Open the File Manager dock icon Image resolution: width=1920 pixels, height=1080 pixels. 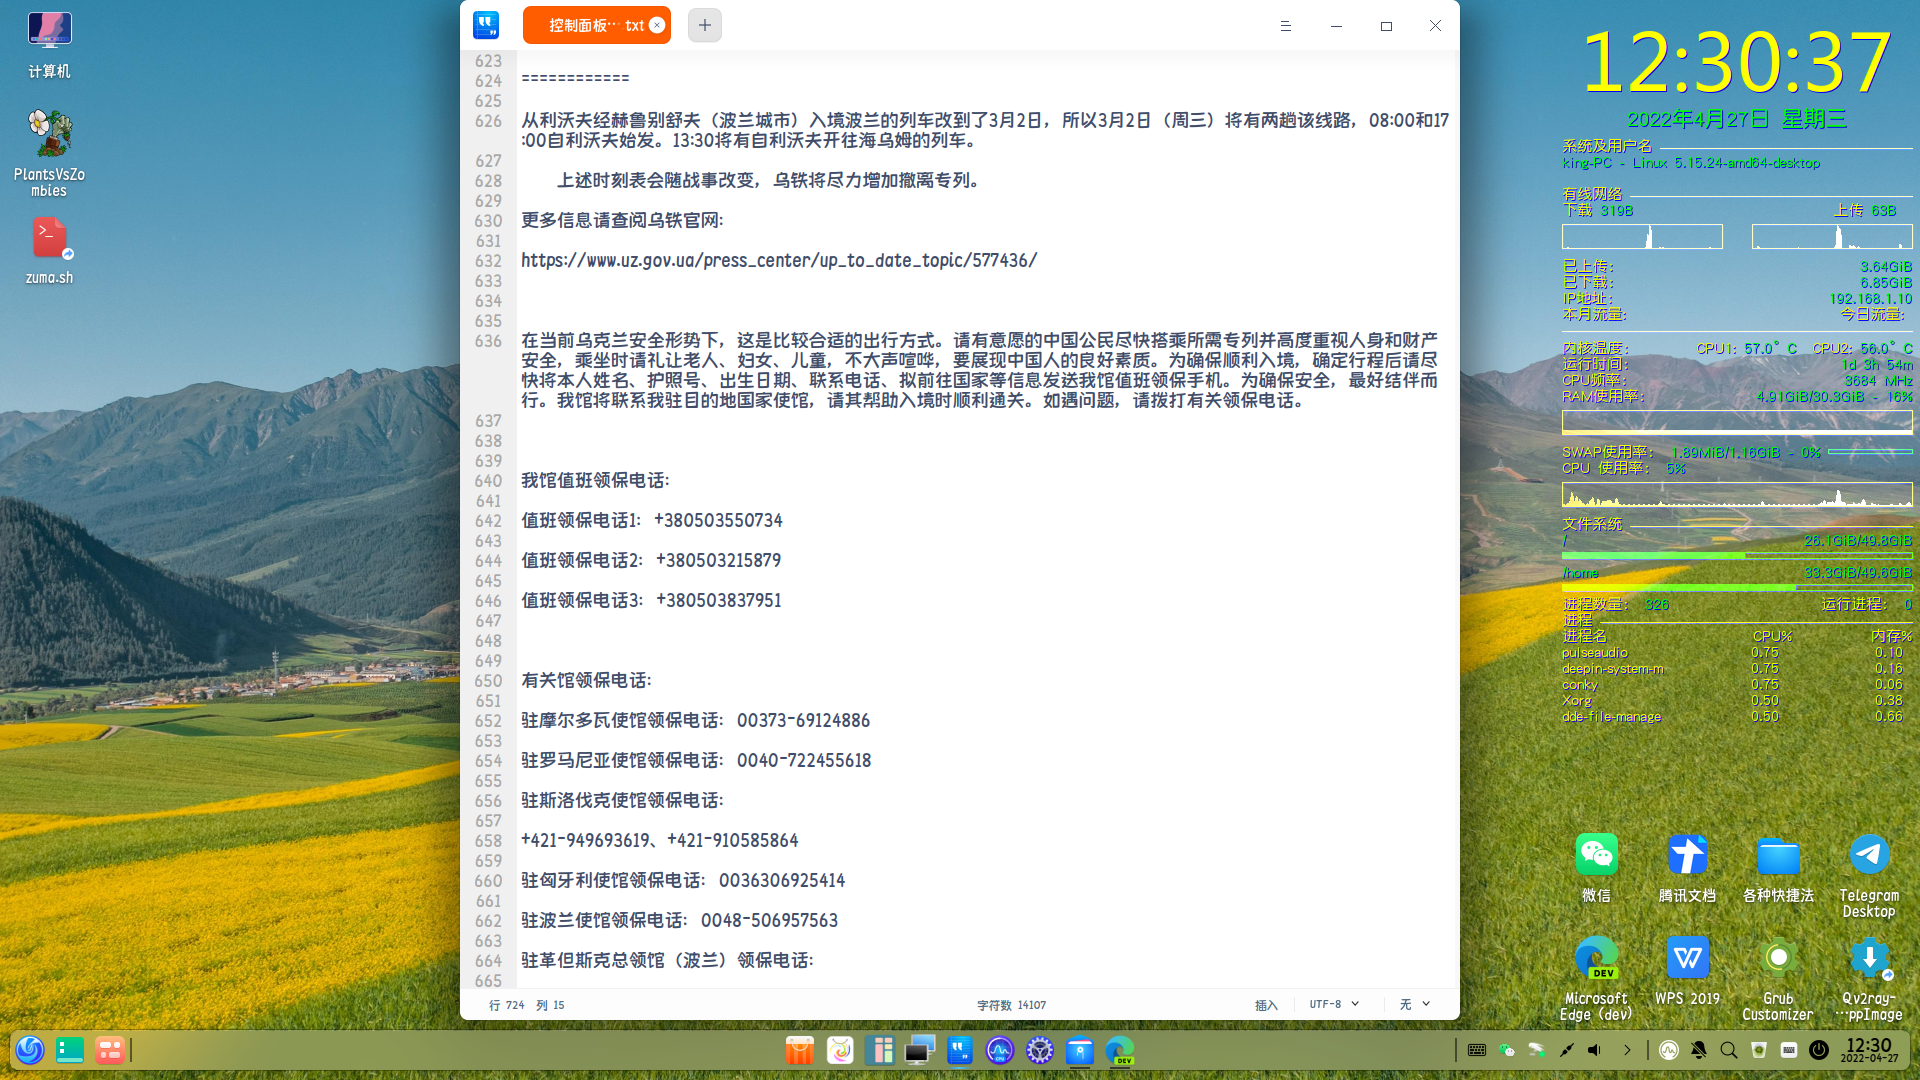[1080, 1051]
